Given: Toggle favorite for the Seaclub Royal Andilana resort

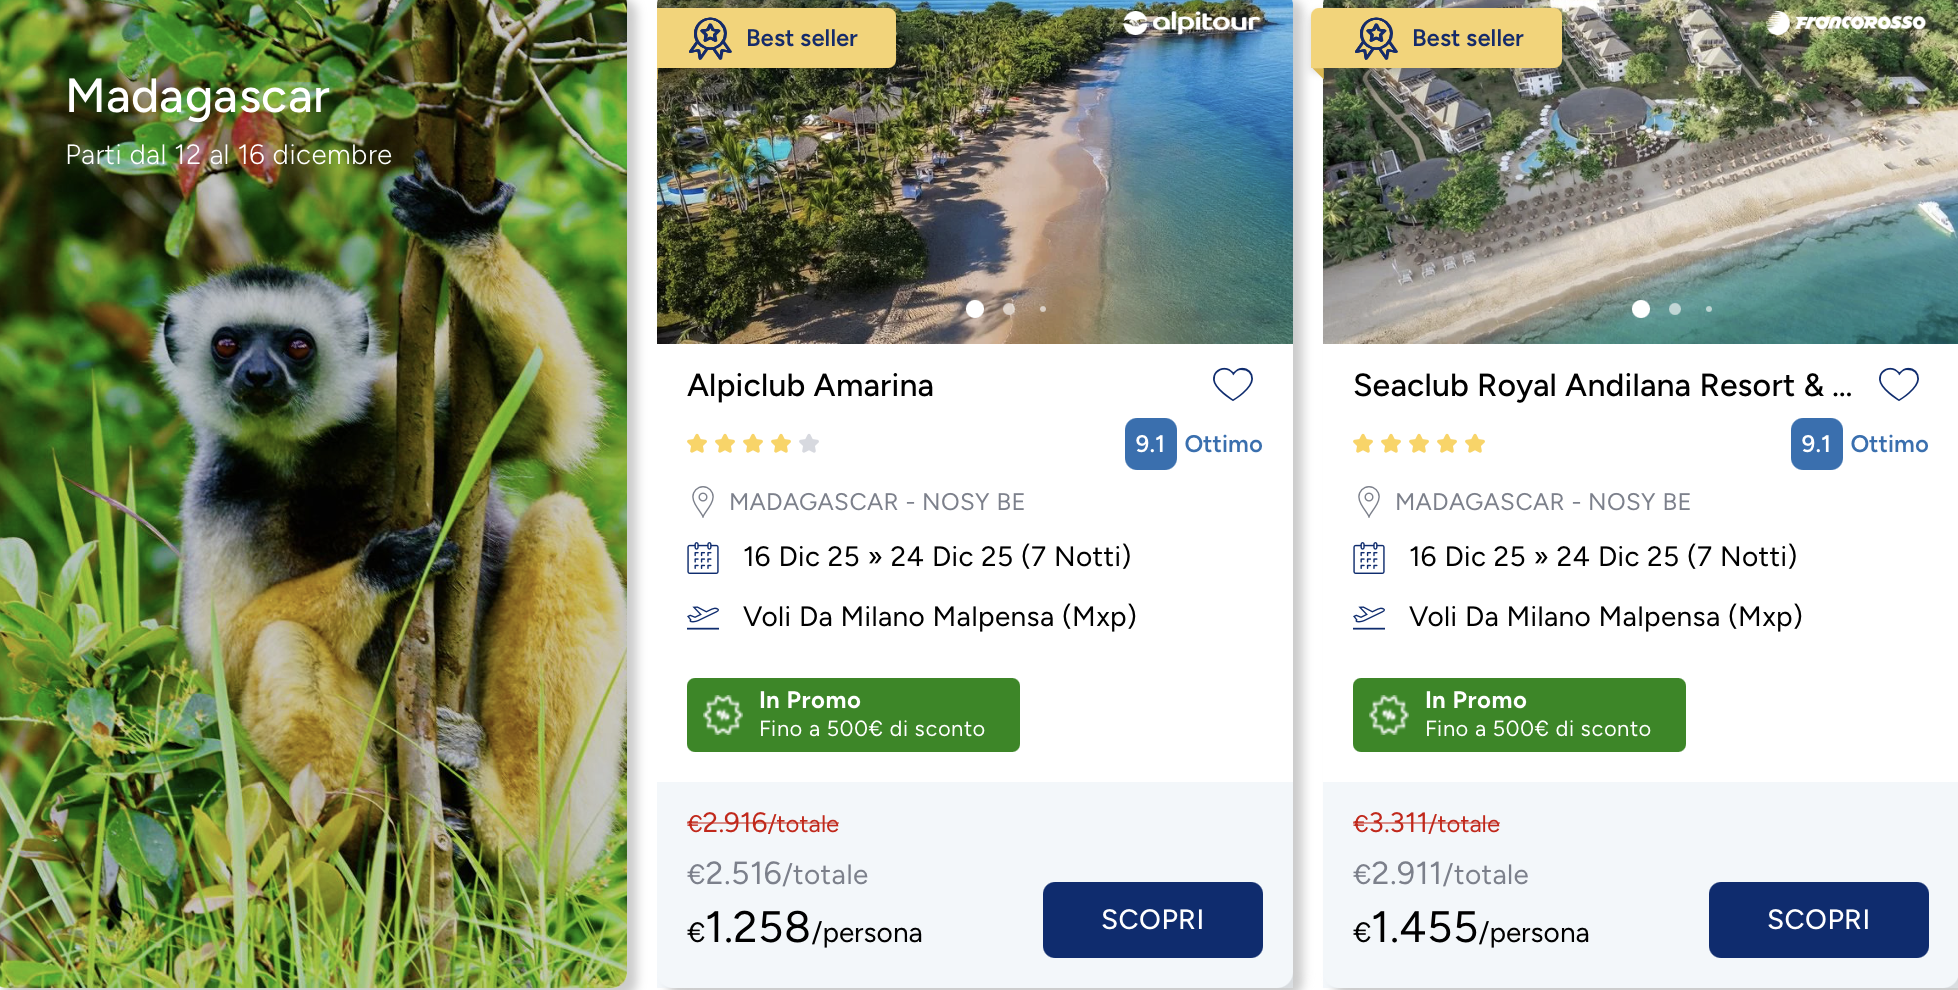Looking at the screenshot, I should click(x=1899, y=384).
